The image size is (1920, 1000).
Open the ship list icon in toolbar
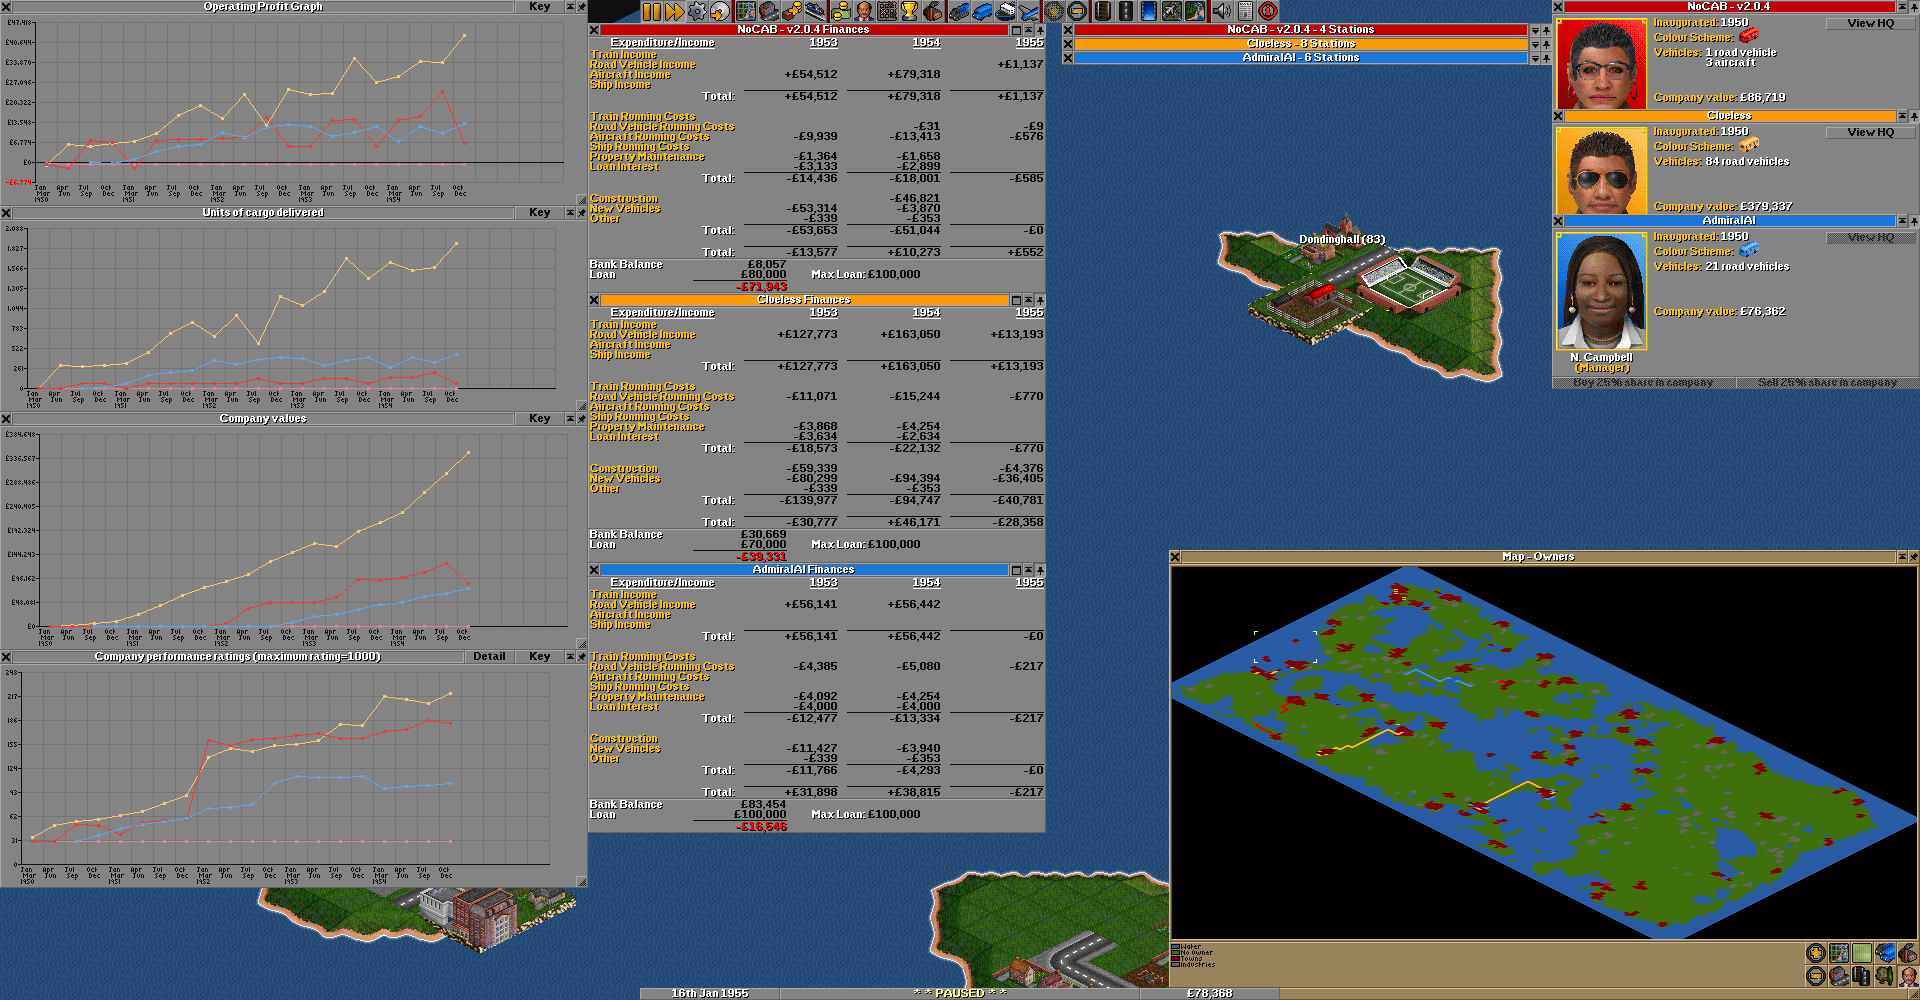(1005, 11)
